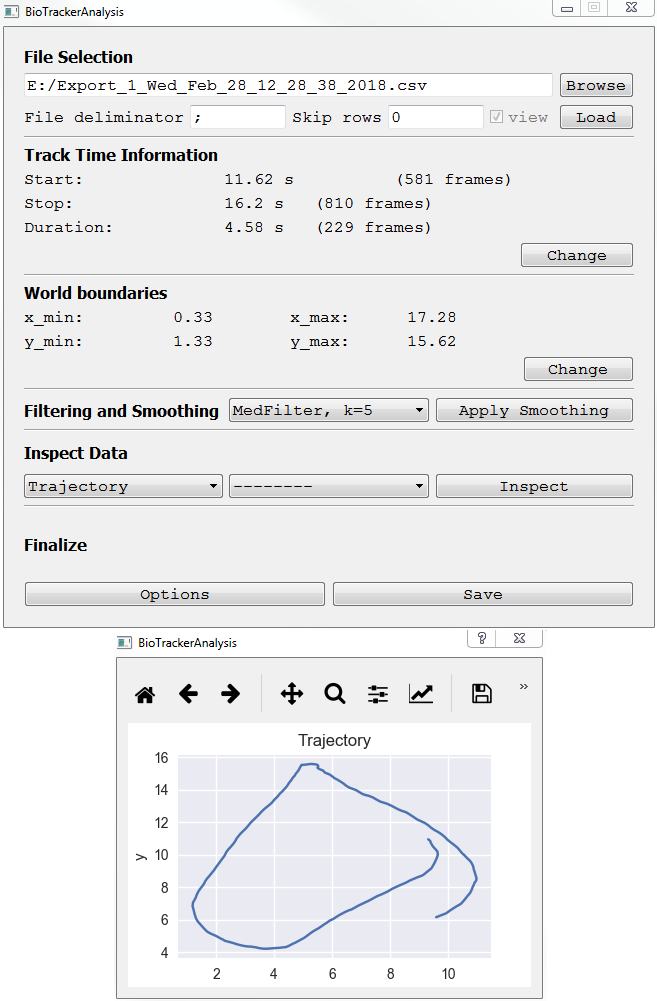
Task: Open MedFilter, k=5 smoothing dropdown
Action: click(x=328, y=410)
